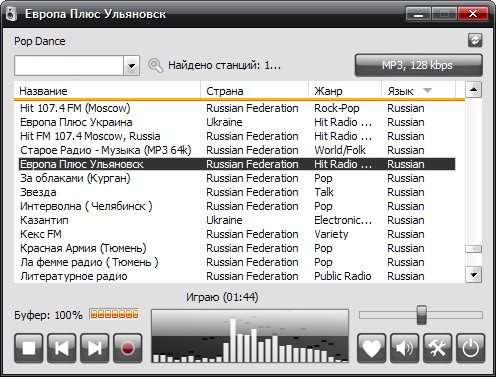Start recording with the red record button
Image resolution: width=496 pixels, height=377 pixels.
pyautogui.click(x=128, y=348)
